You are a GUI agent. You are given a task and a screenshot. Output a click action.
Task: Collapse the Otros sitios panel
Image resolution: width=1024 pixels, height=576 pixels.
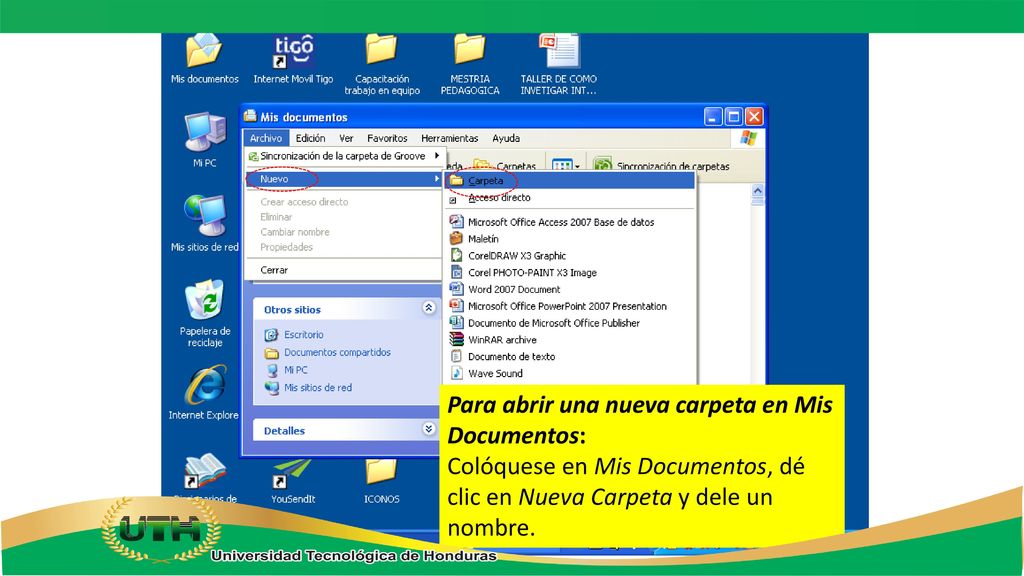coord(428,308)
